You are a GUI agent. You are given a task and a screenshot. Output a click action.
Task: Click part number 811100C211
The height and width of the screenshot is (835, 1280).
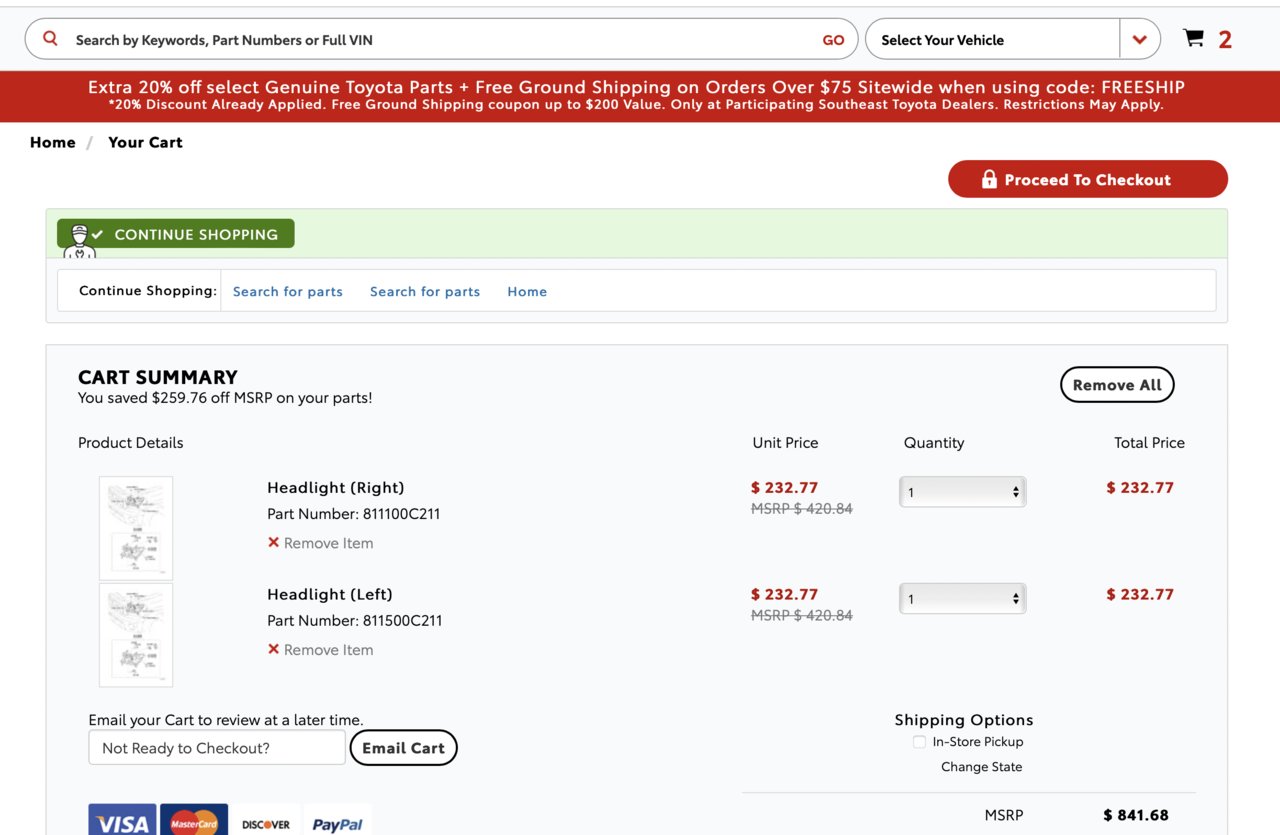point(401,514)
